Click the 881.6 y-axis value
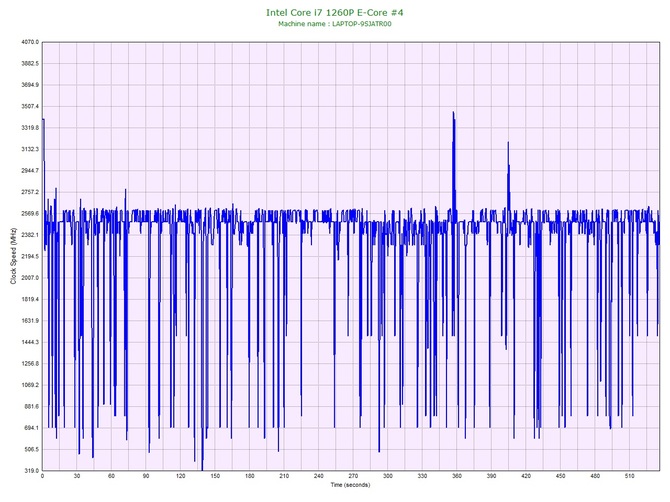The height and width of the screenshot is (502, 670). 31,406
